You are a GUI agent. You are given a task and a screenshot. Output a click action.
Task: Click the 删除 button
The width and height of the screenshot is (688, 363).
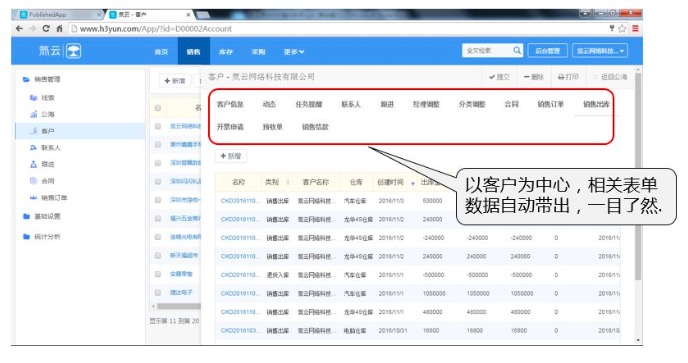pos(534,77)
